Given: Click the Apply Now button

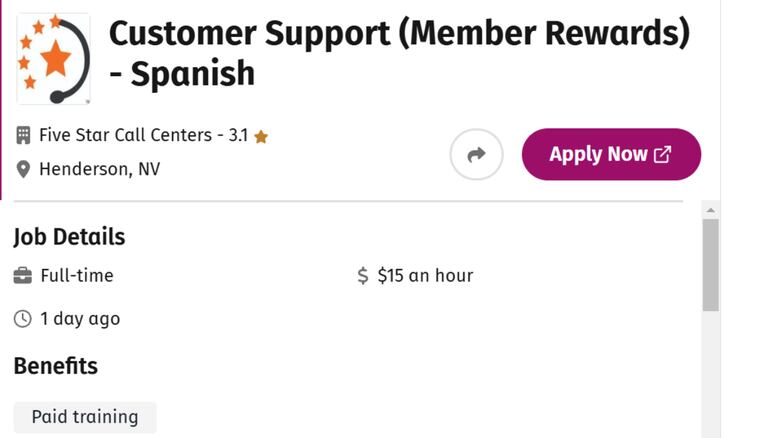Looking at the screenshot, I should pyautogui.click(x=611, y=154).
